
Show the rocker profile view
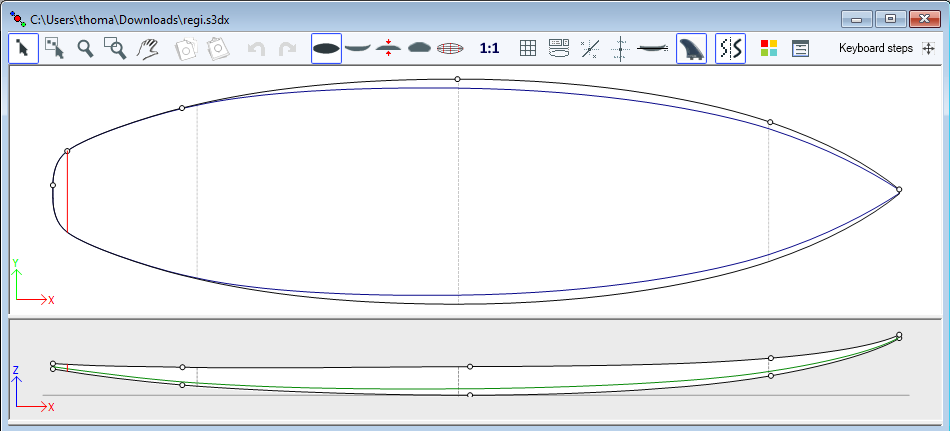pos(357,48)
